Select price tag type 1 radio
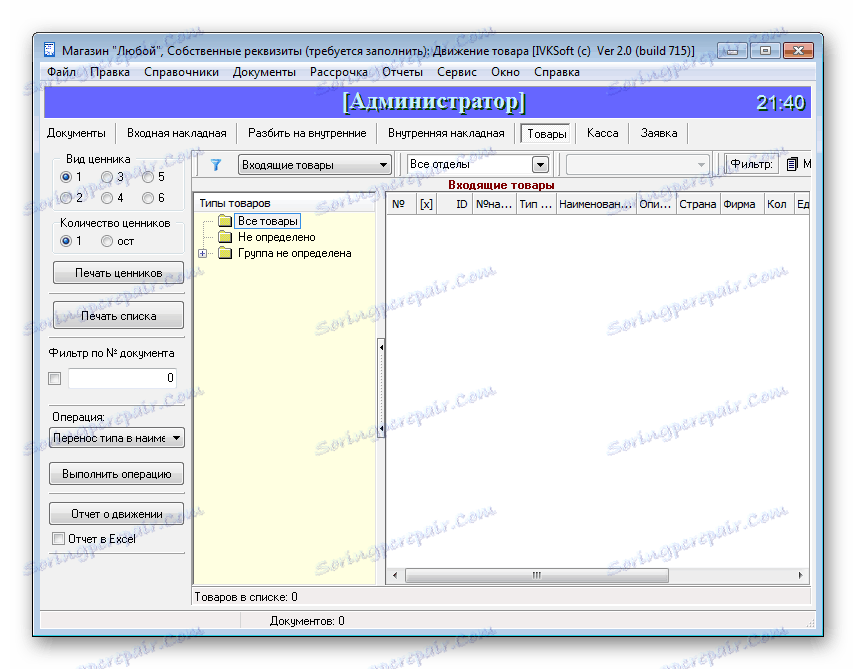The width and height of the screenshot is (856, 669). pos(66,177)
